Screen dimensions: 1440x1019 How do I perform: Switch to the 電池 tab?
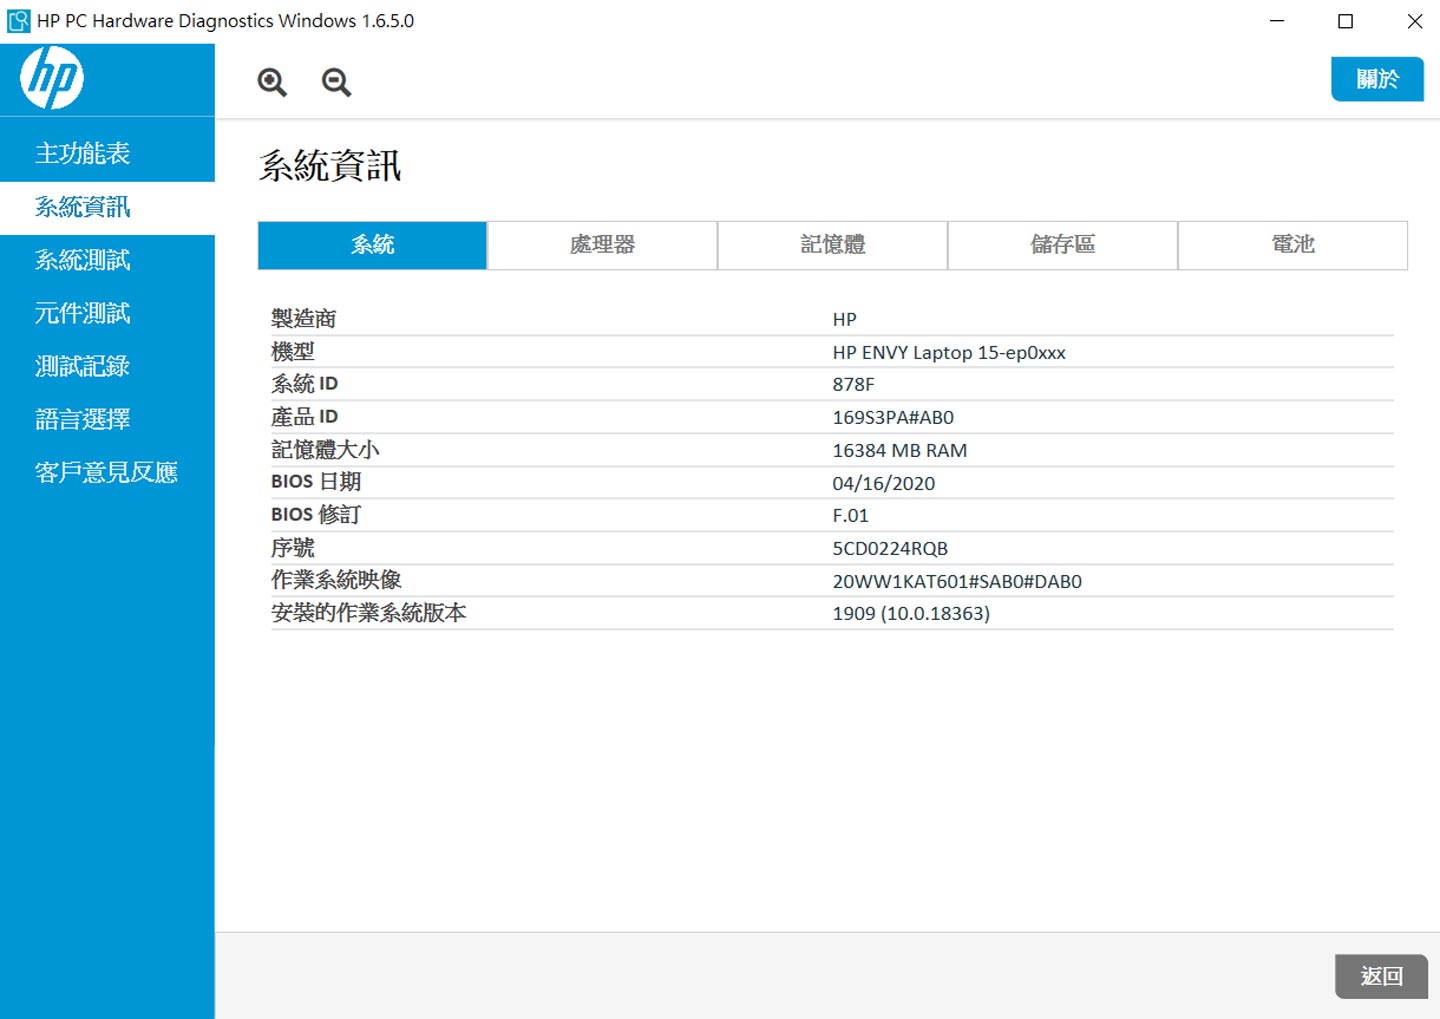point(1292,245)
